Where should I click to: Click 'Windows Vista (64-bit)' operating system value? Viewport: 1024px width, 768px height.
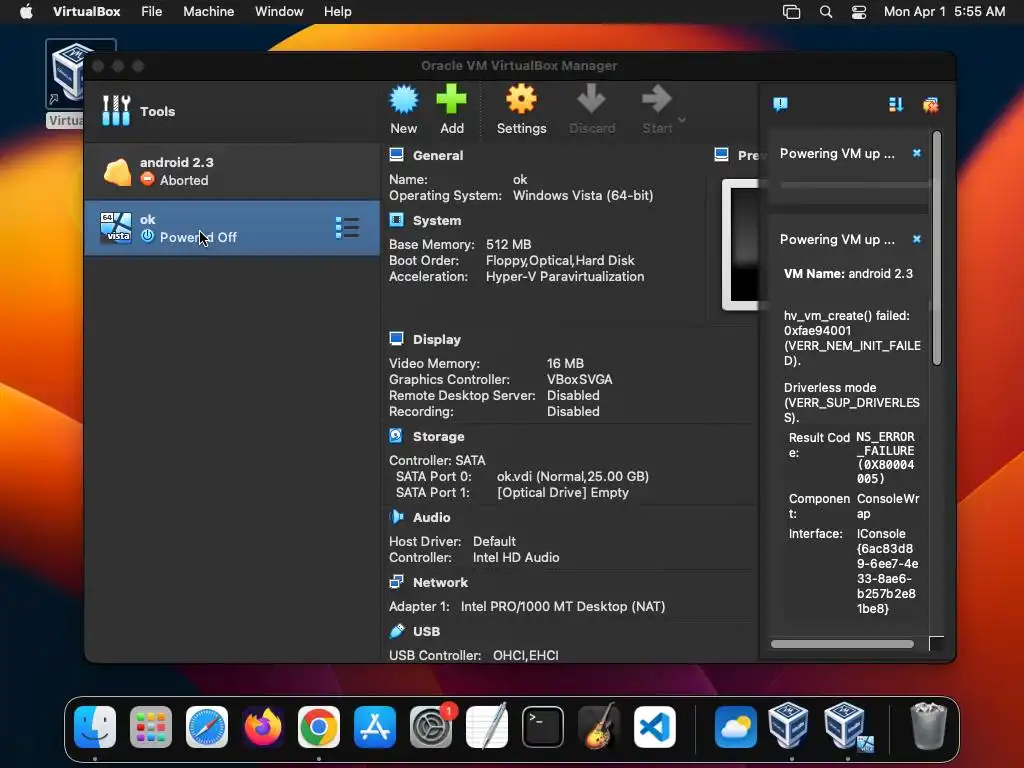click(x=583, y=195)
